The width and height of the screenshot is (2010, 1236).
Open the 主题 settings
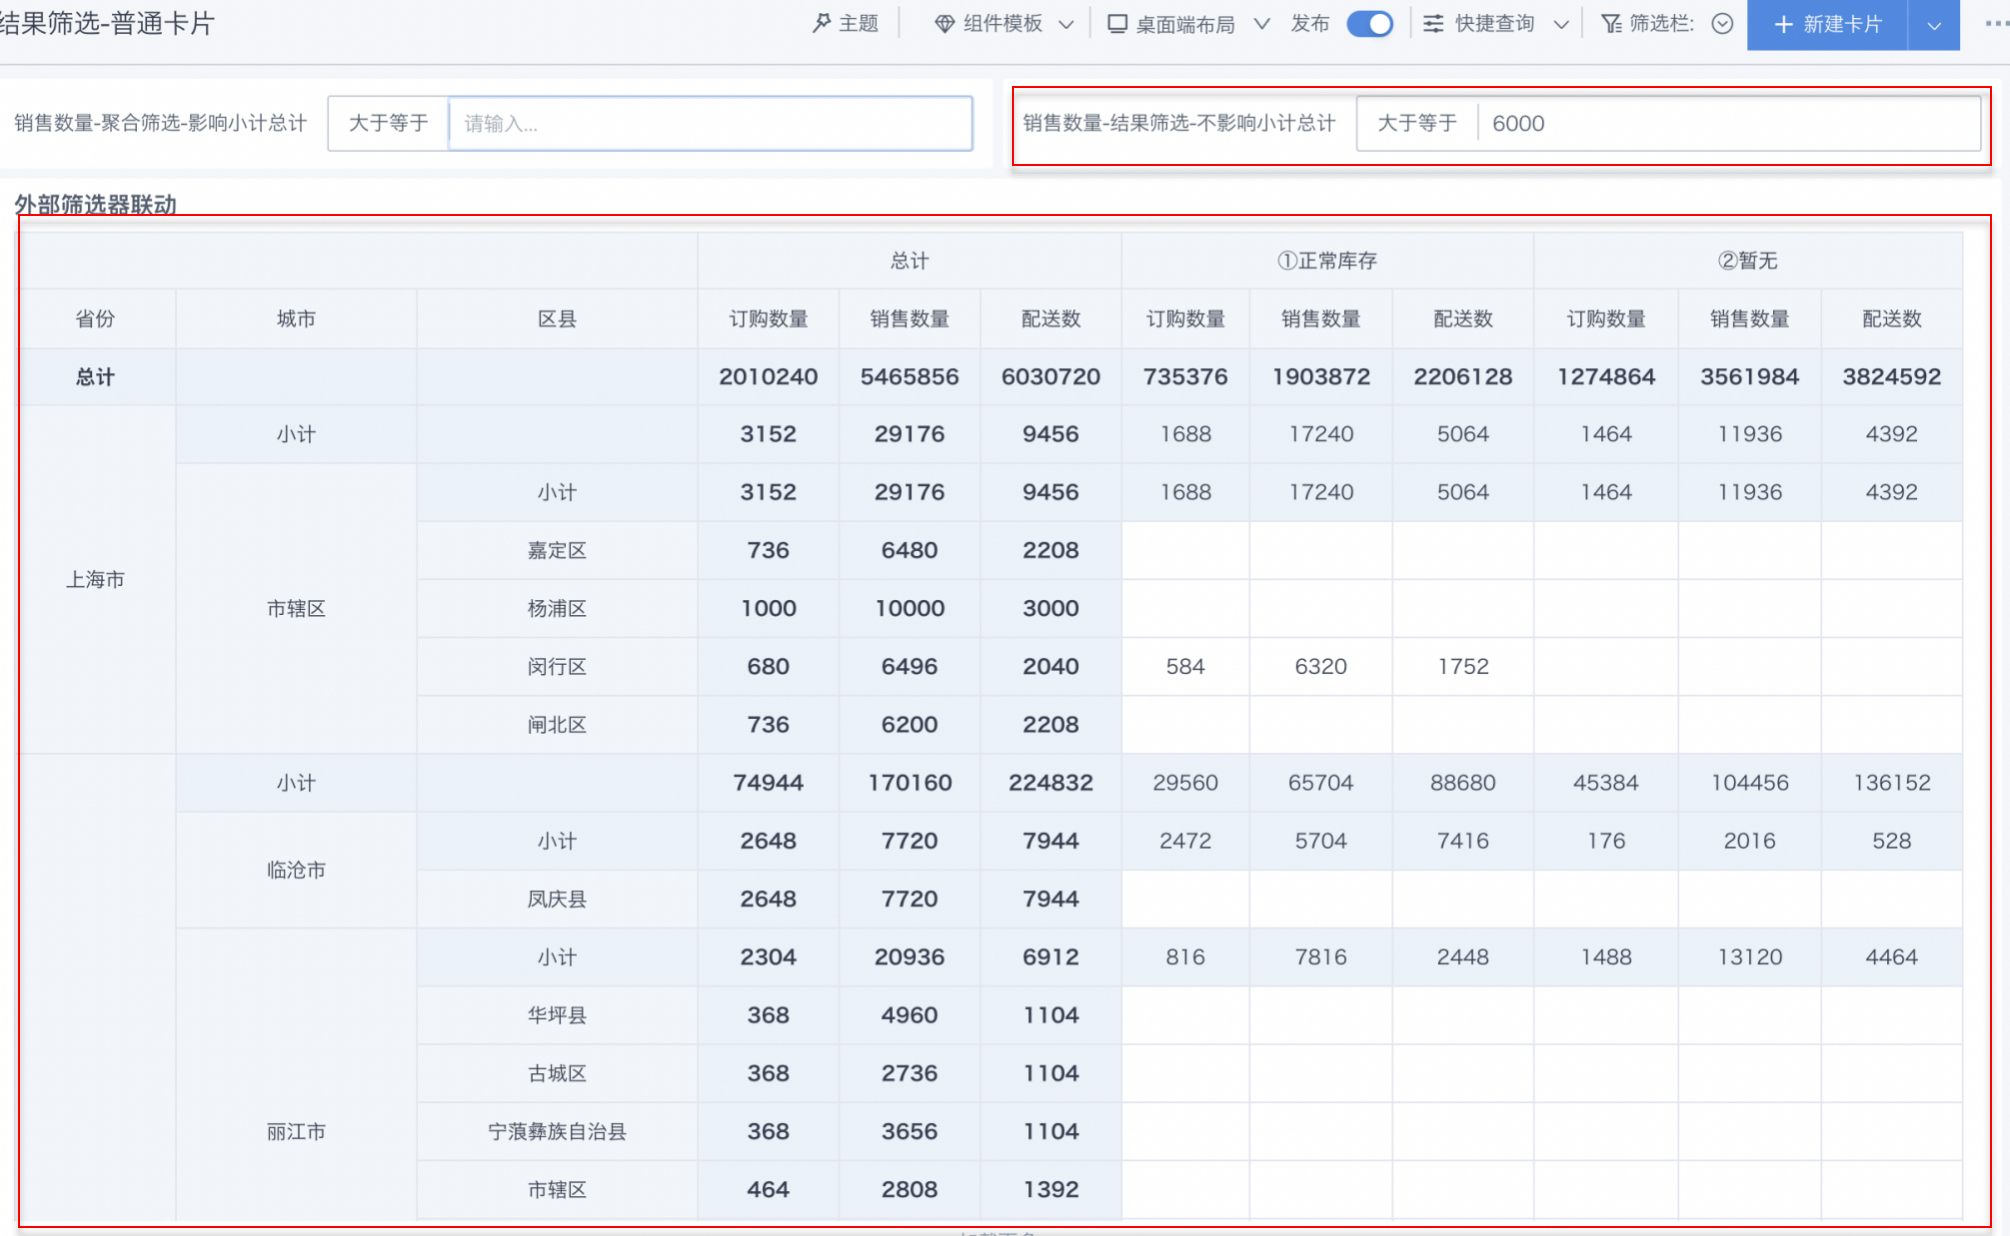(845, 24)
